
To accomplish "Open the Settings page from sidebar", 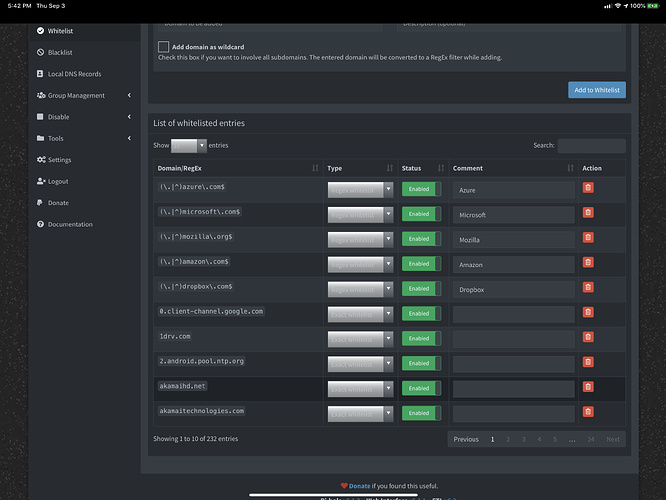I will coord(59,160).
